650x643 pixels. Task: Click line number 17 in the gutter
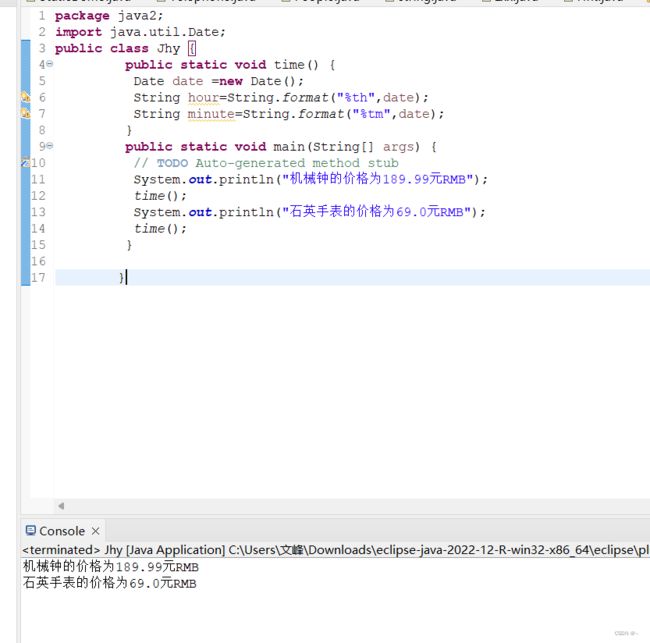38,277
